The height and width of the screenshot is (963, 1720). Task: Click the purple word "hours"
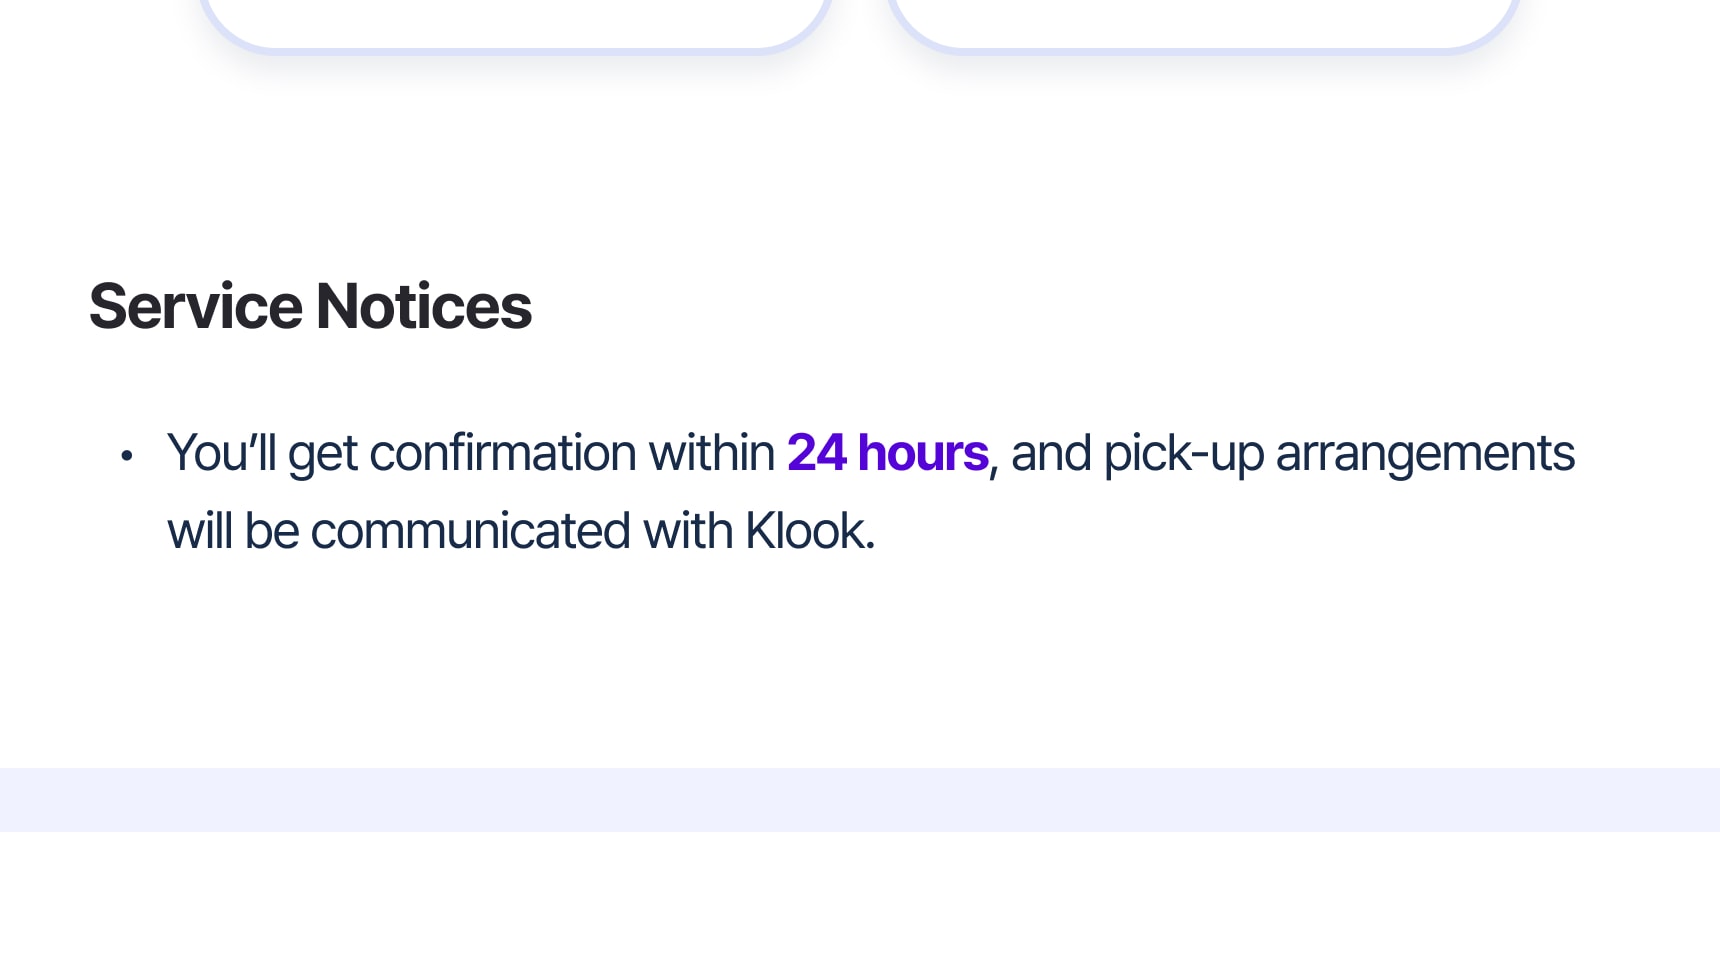tap(923, 453)
